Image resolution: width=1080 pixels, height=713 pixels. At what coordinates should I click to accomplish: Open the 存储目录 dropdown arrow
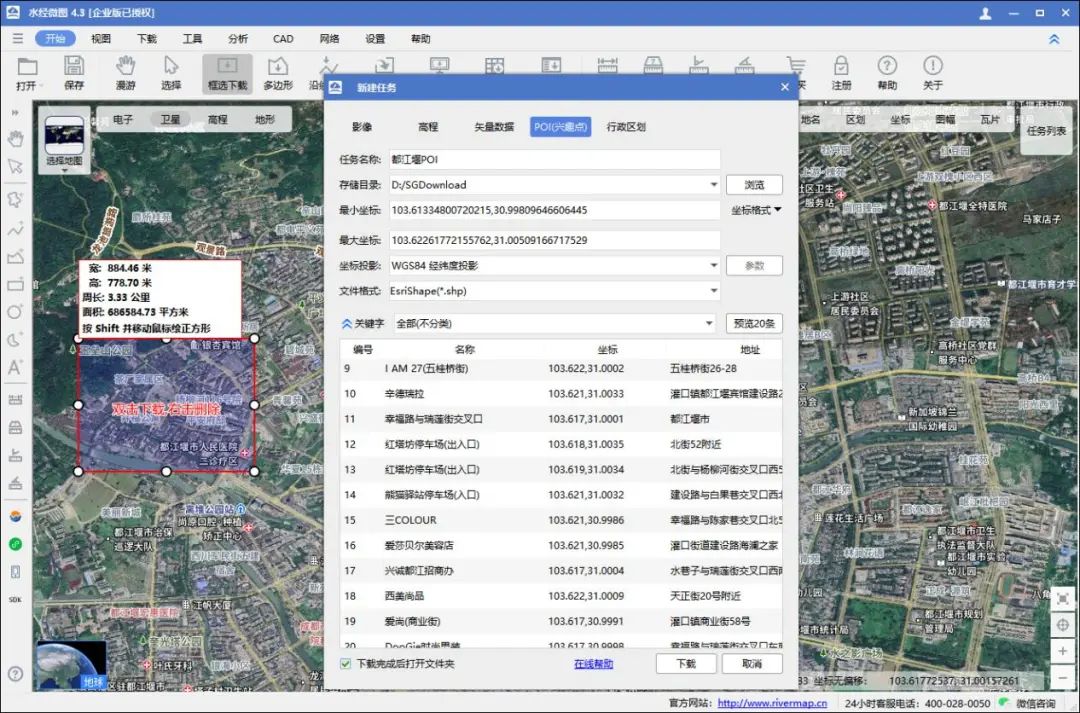pyautogui.click(x=714, y=185)
